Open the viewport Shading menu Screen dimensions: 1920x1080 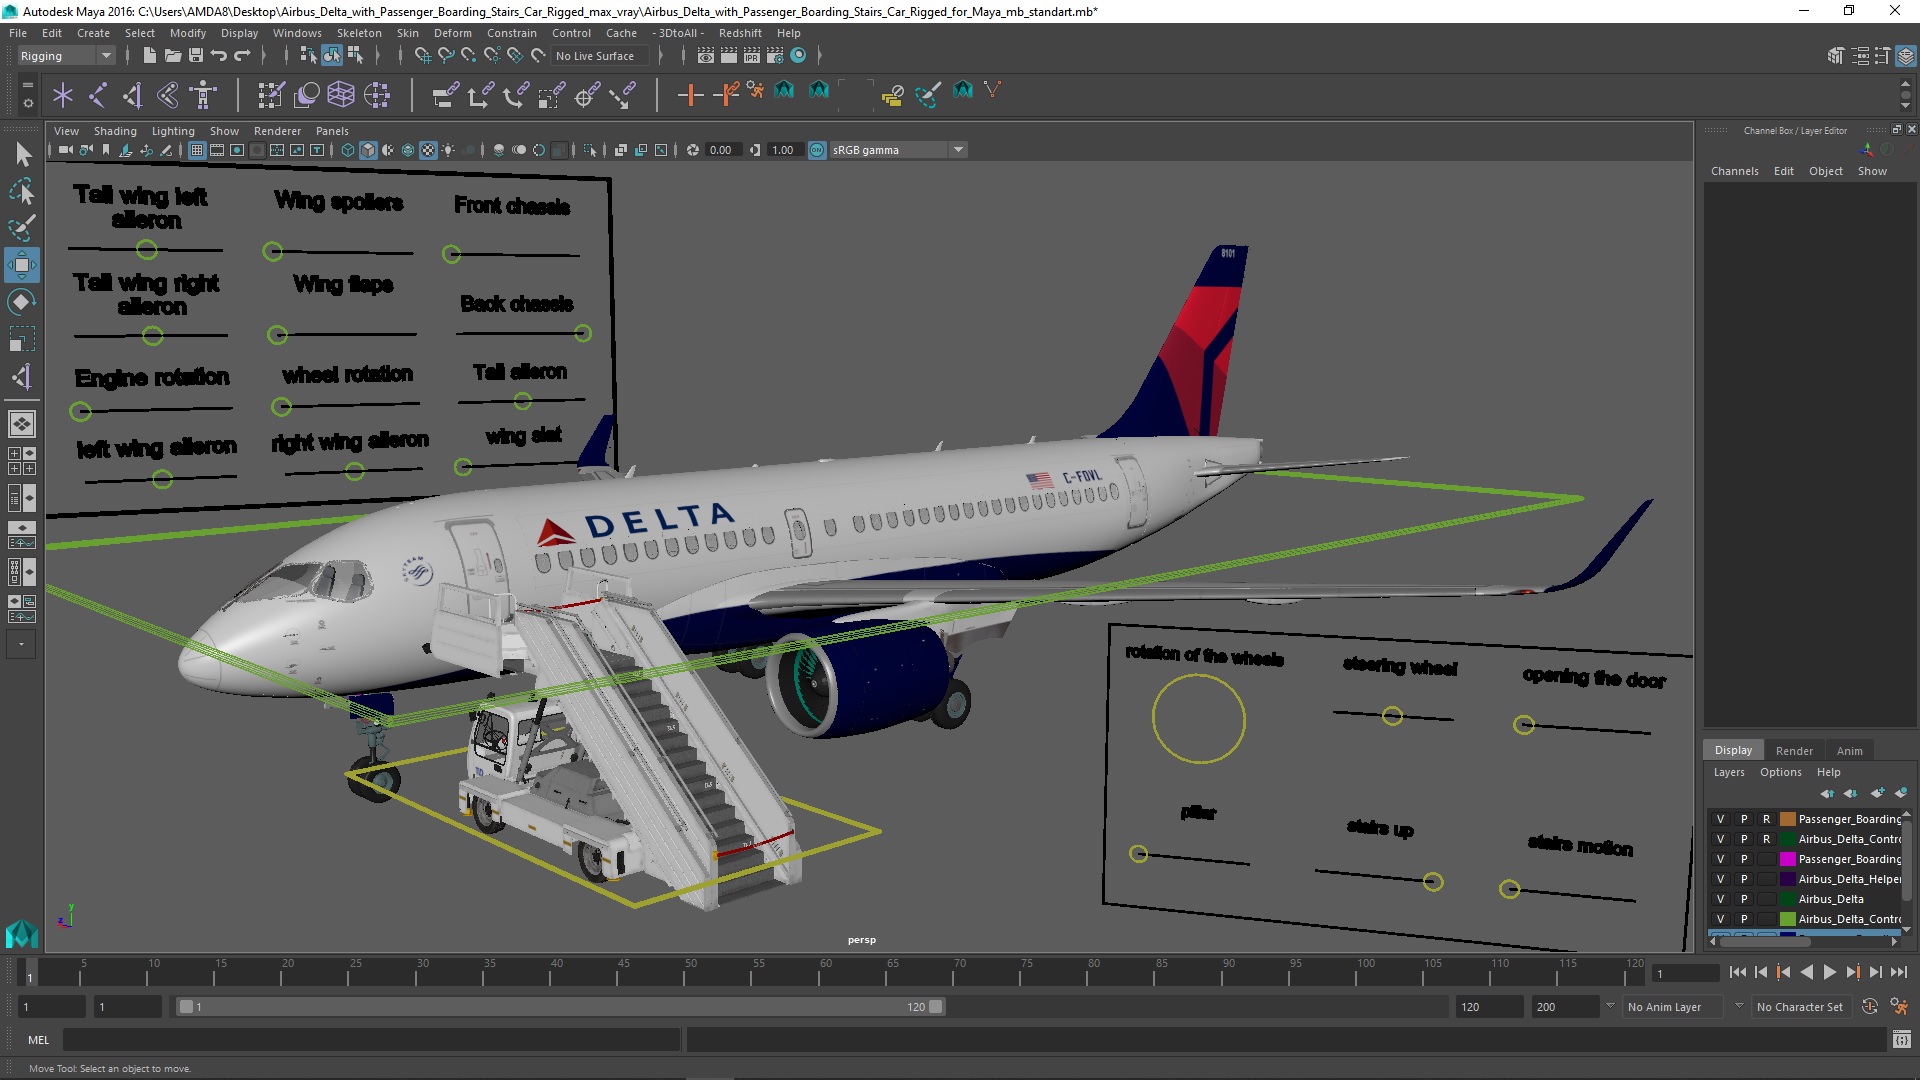click(115, 131)
